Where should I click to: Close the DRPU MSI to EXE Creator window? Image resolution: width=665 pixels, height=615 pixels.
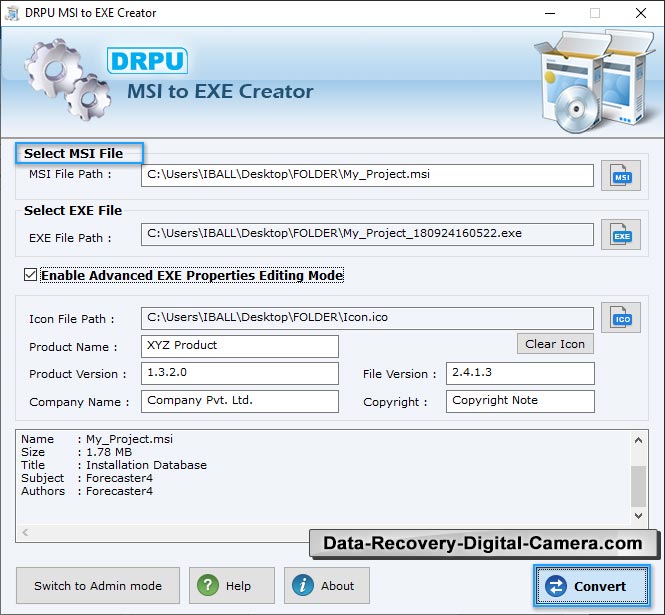641,13
